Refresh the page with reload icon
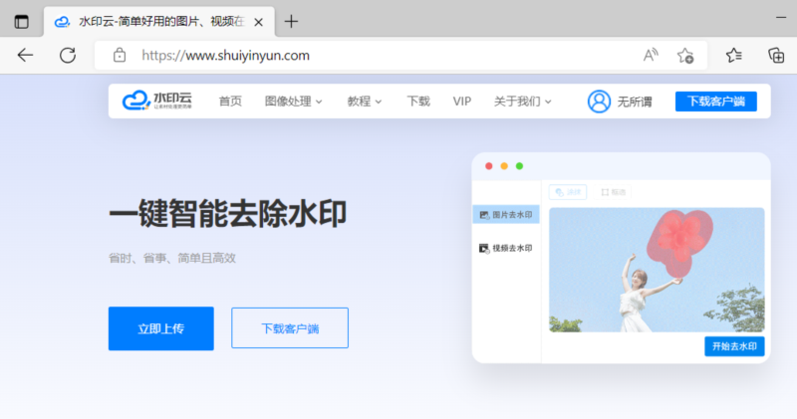The image size is (797, 419). [68, 55]
